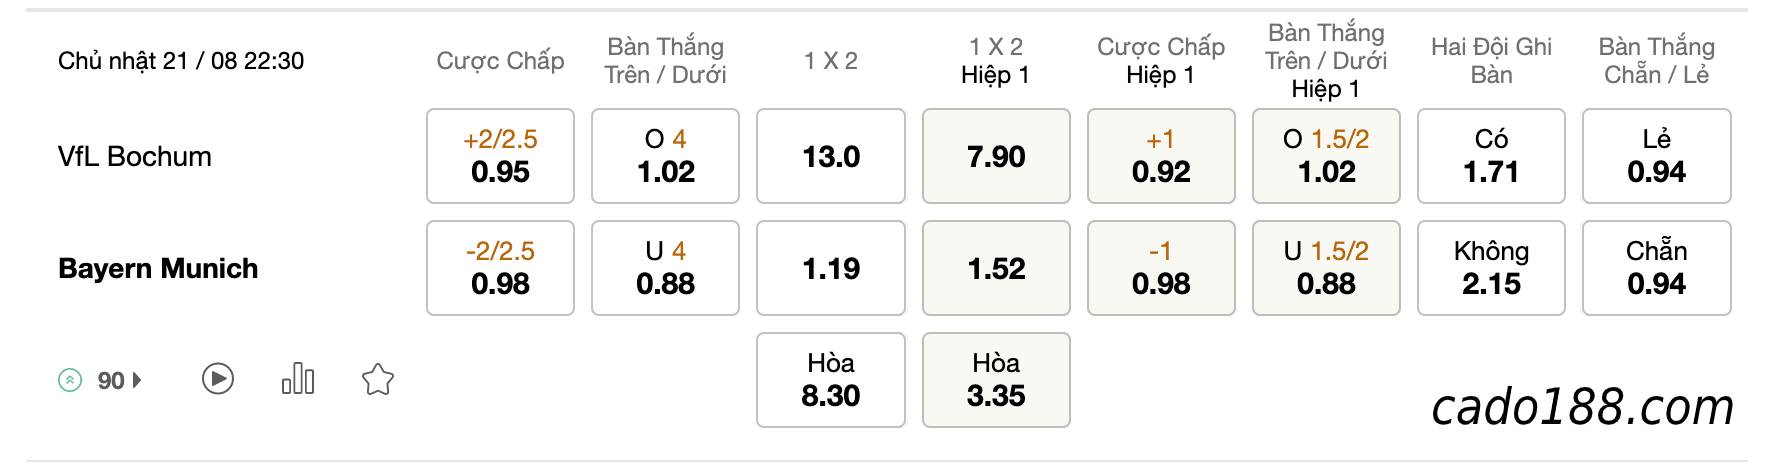Image resolution: width=1780 pixels, height=466 pixels.
Task: Select full-time draw Hòa 8.30
Action: tap(831, 380)
